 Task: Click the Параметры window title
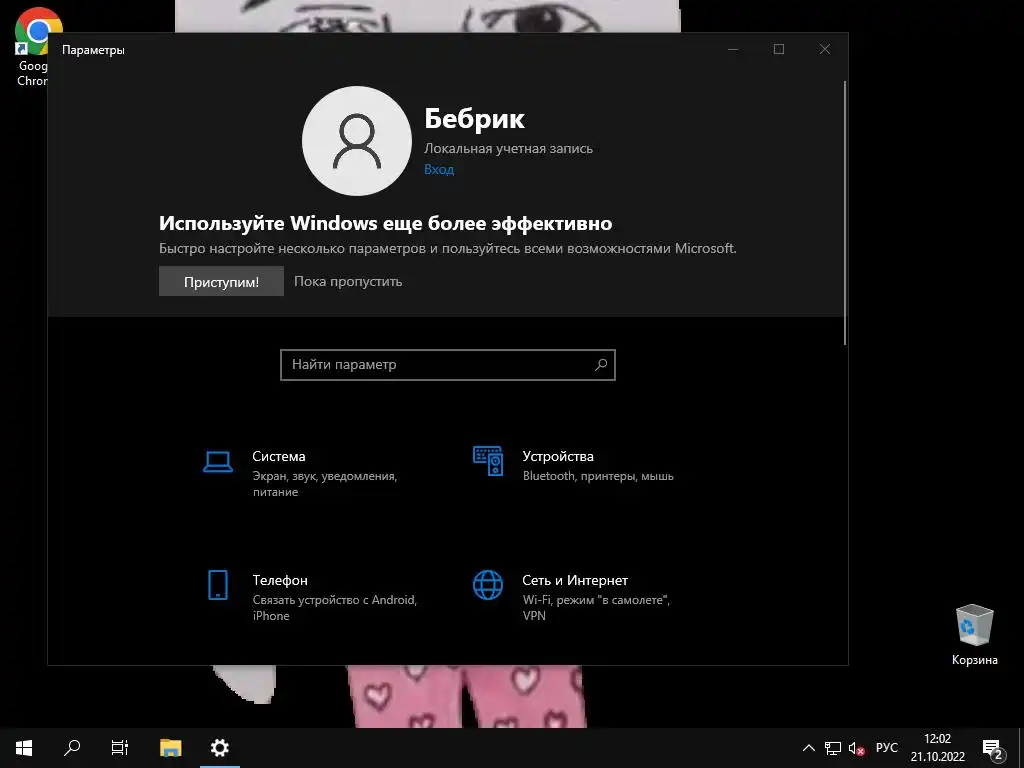93,50
